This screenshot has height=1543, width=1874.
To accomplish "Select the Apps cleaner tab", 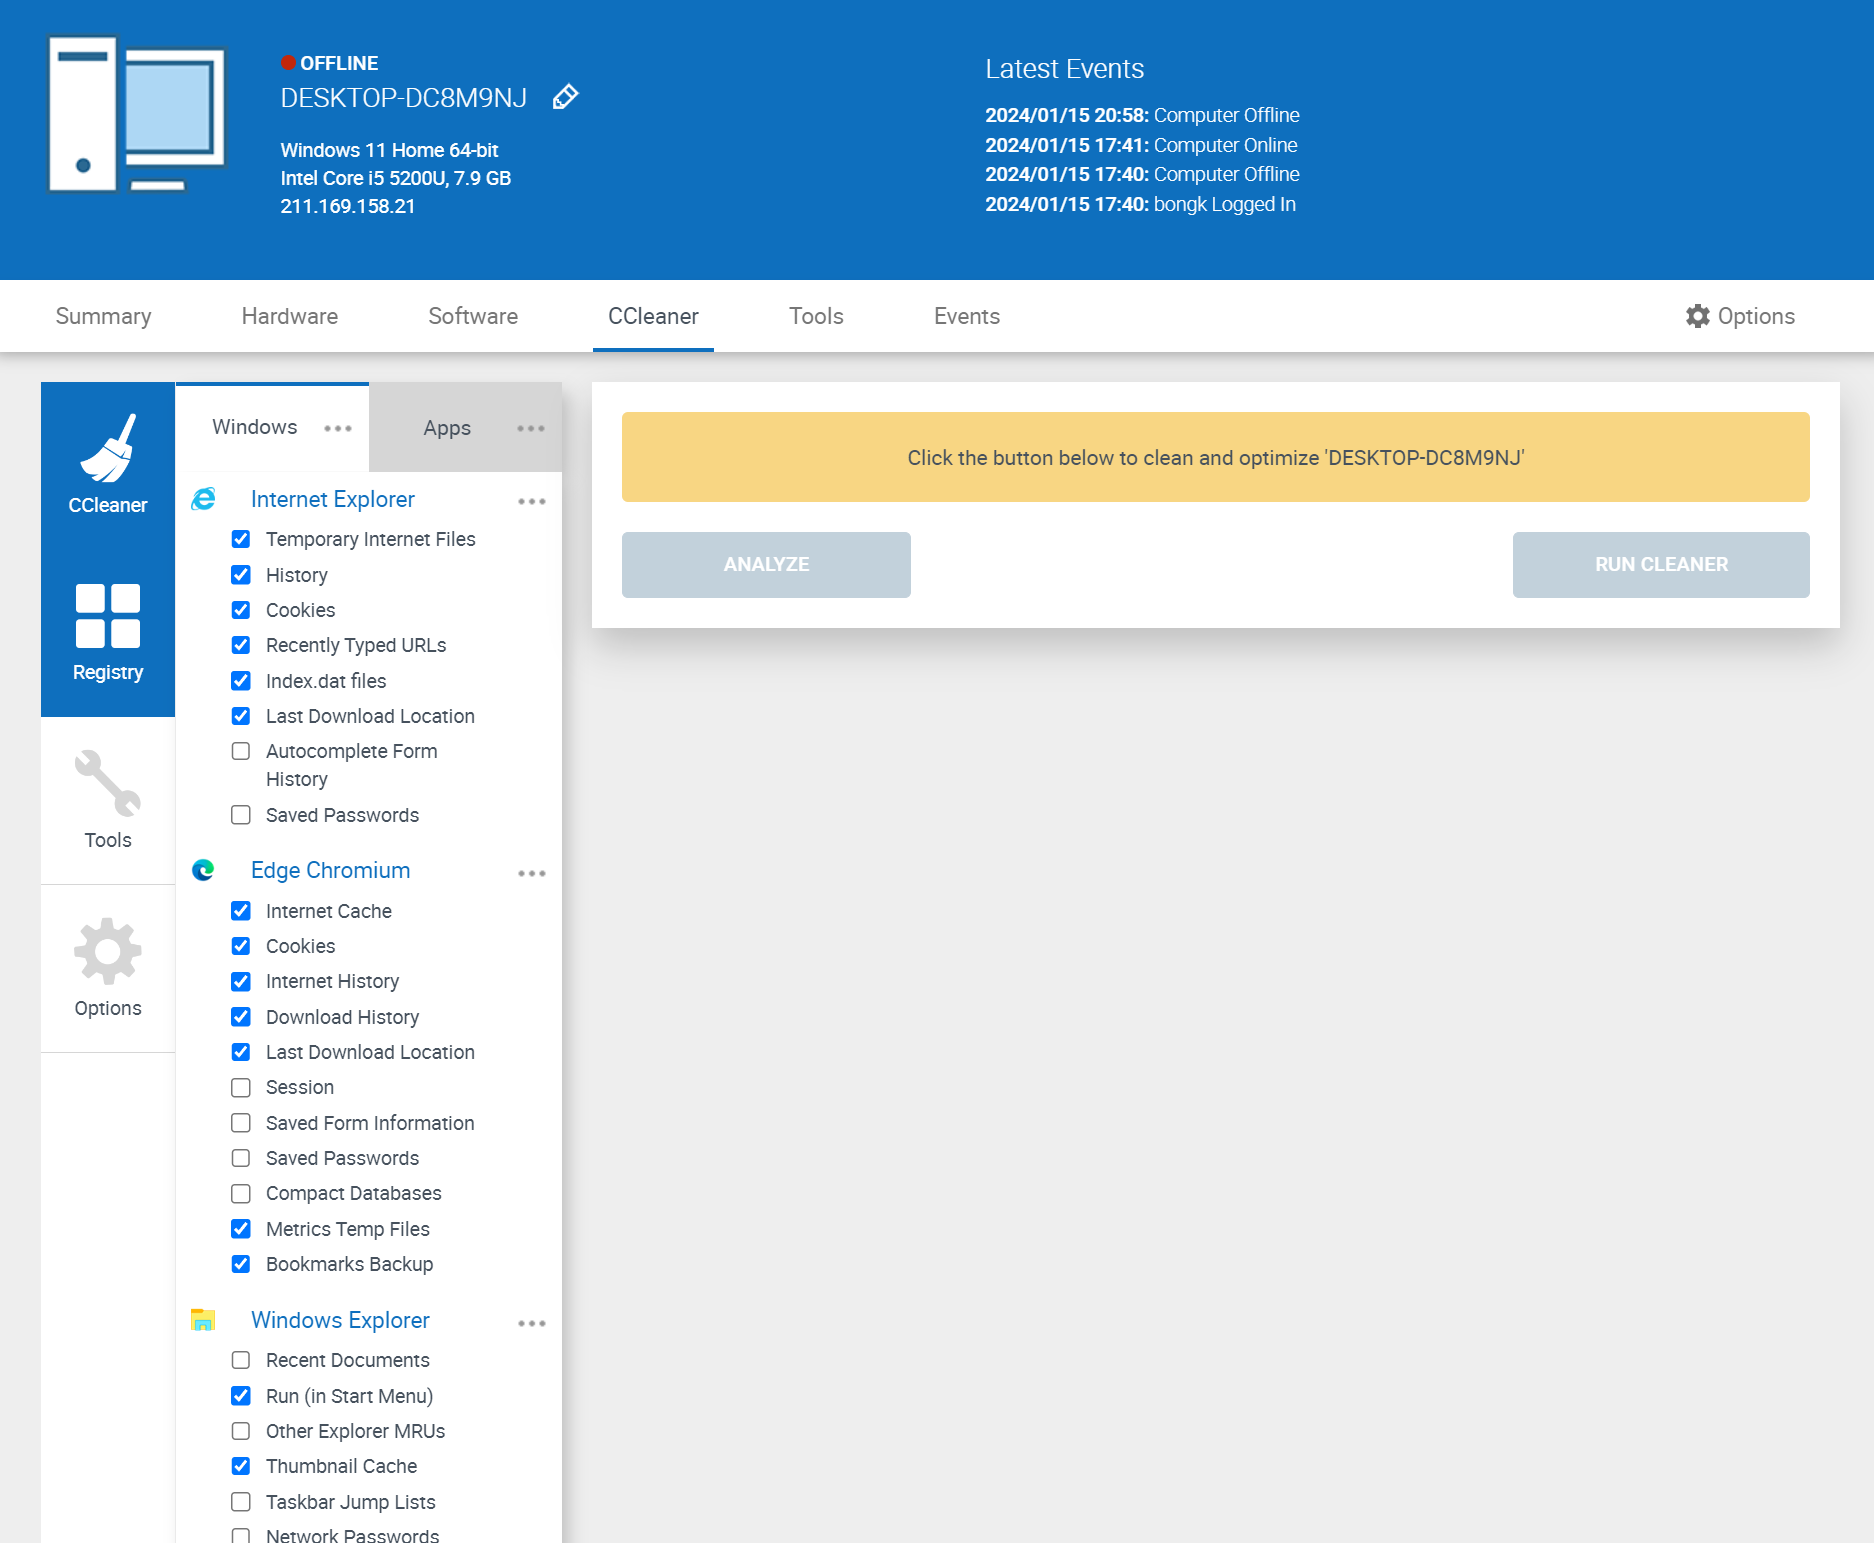I will click(447, 428).
